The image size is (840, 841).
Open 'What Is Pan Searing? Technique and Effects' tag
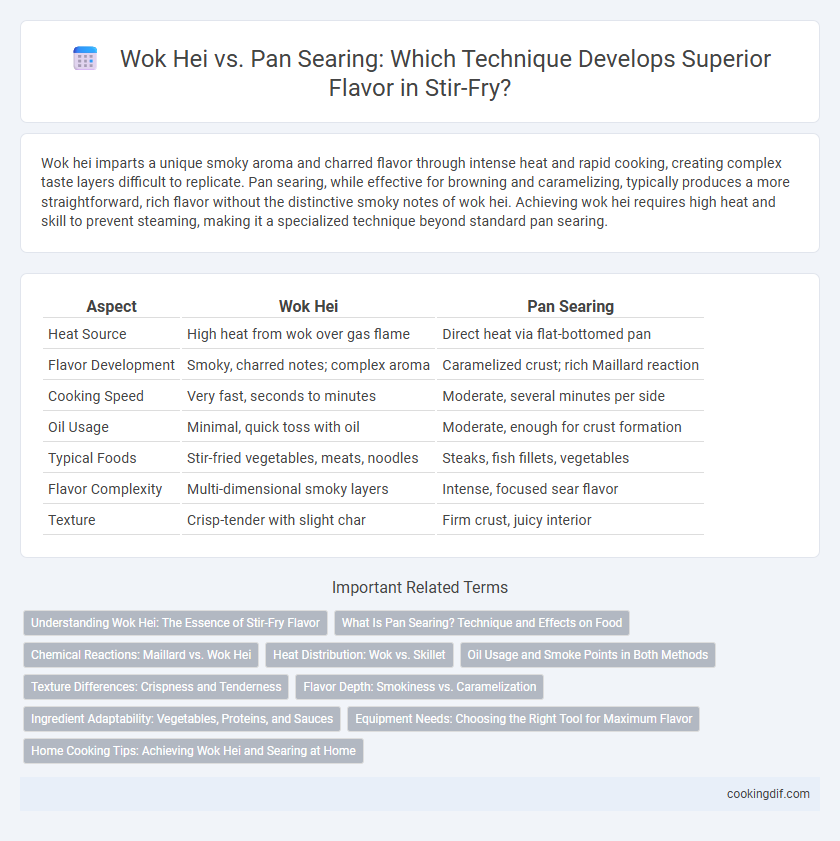[482, 623]
